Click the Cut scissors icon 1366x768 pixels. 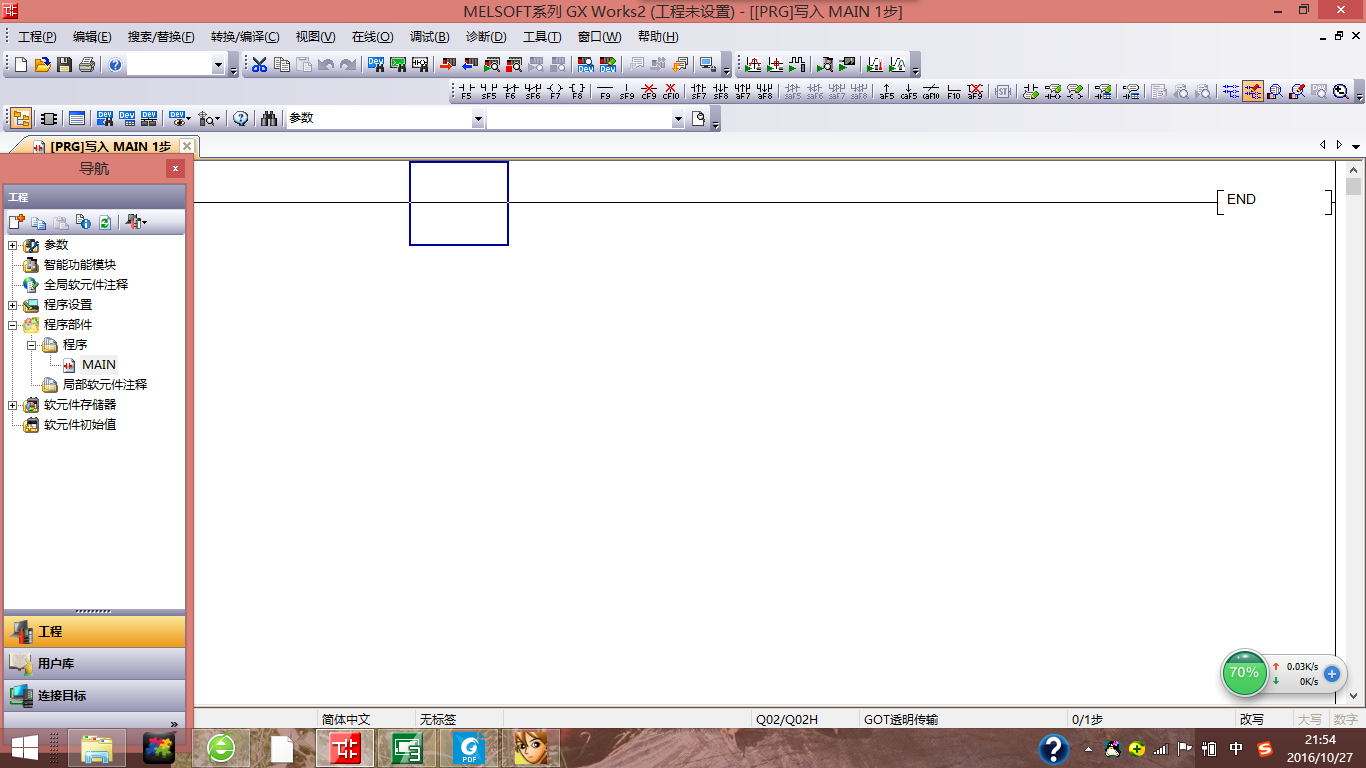(259, 65)
